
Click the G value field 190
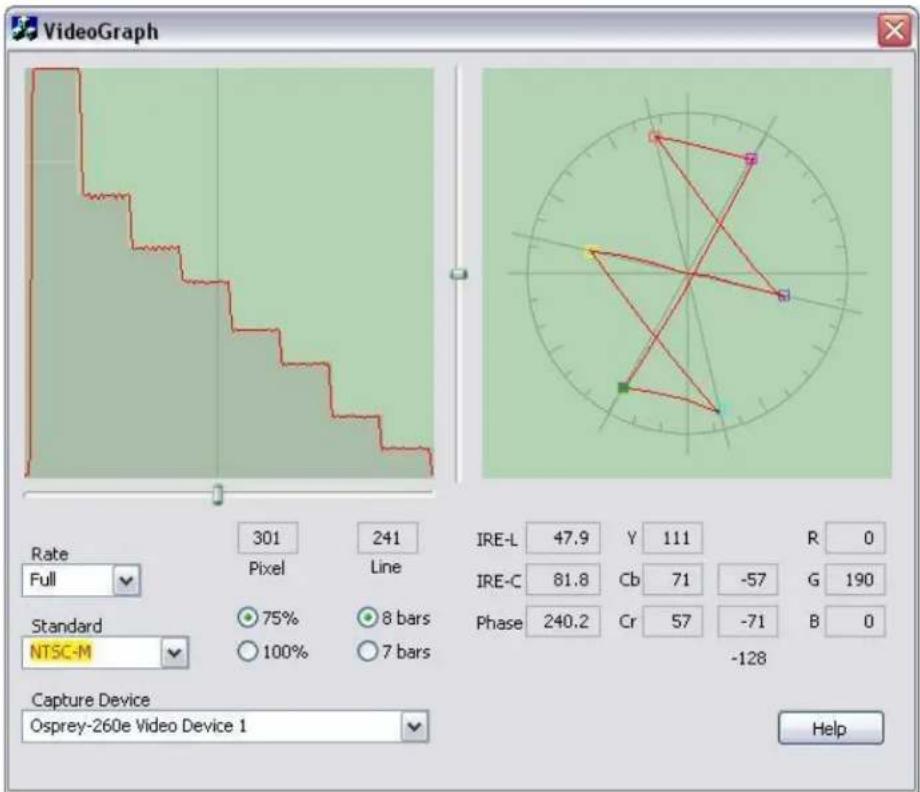tap(855, 580)
